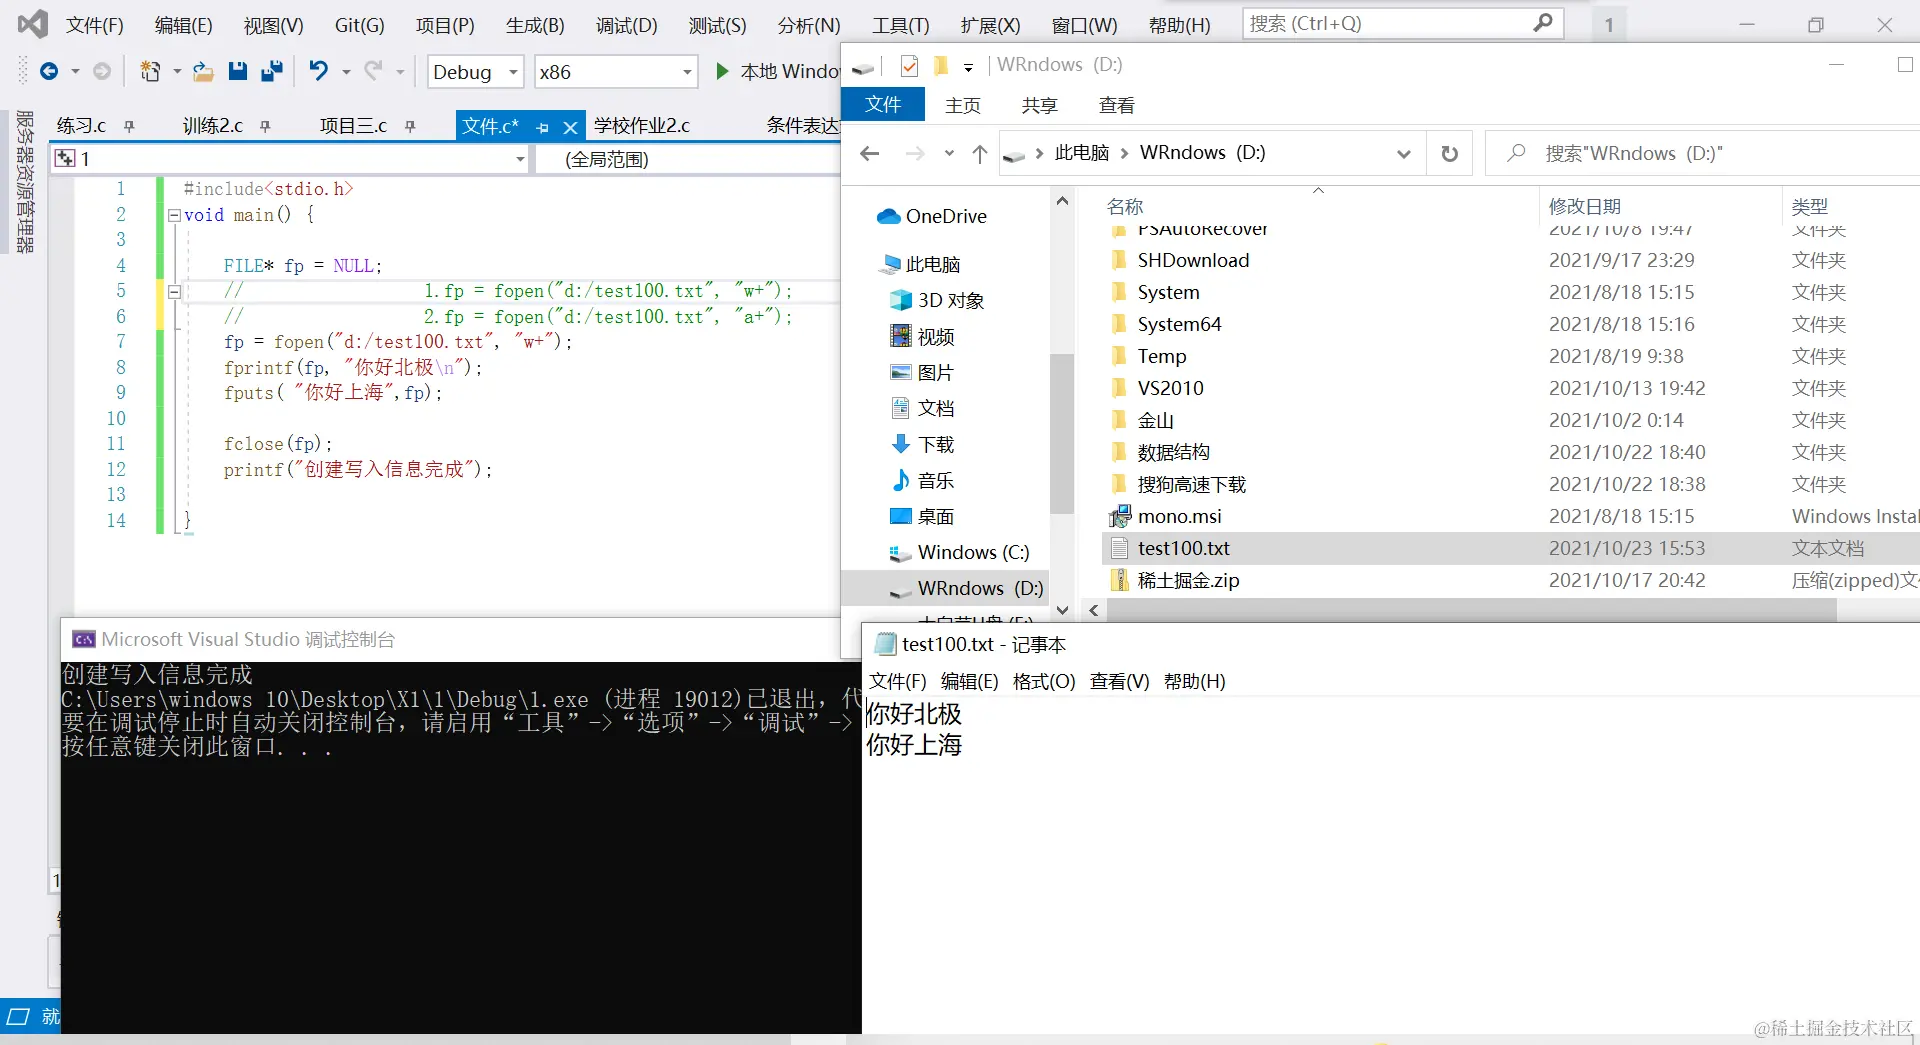
Task: Collapse the comment block at line 5
Action: point(174,292)
